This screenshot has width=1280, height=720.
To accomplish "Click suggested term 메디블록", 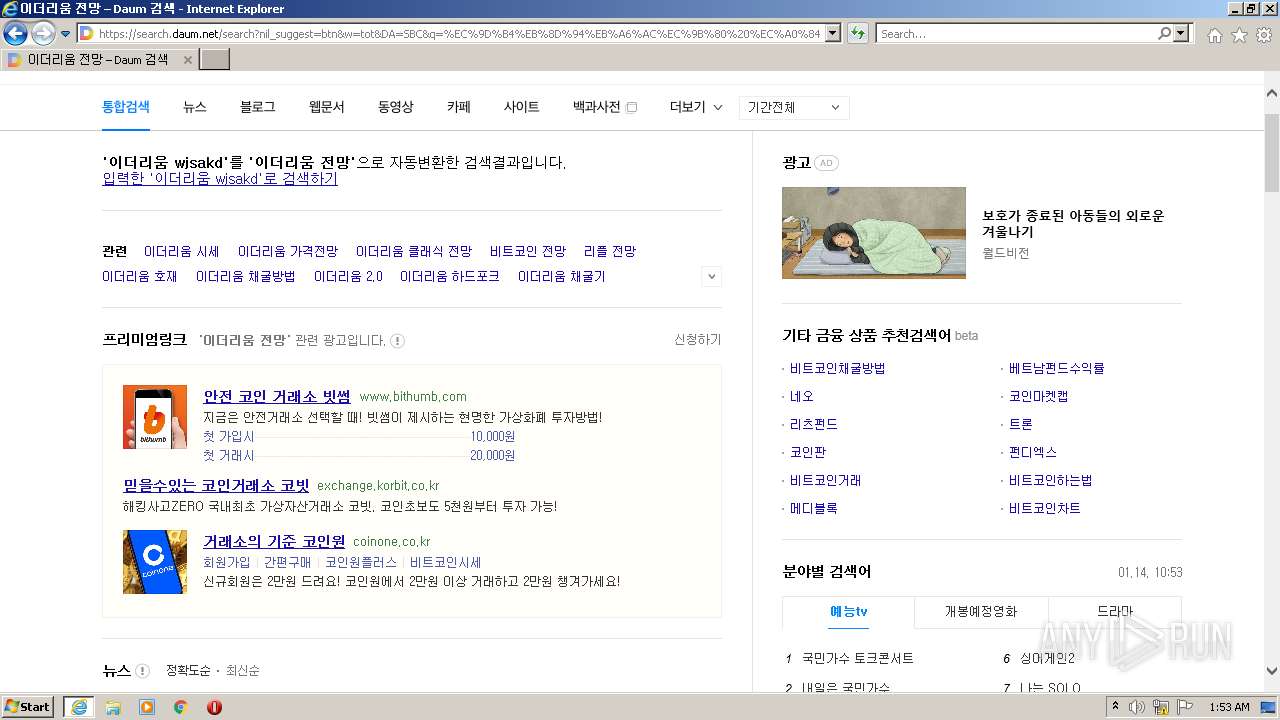I will coord(814,508).
